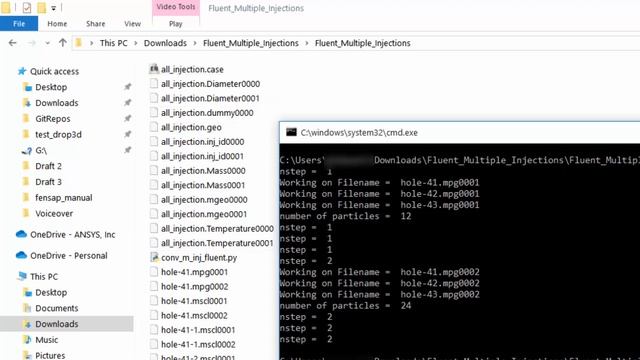
Task: Expand the chevron after This PC in breadcrumb
Action: point(136,43)
